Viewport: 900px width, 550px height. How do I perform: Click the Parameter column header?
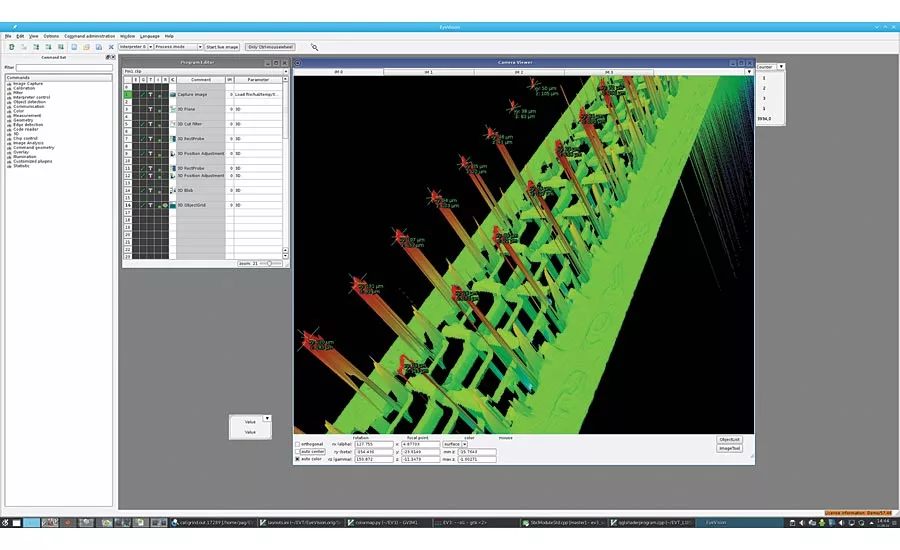(258, 80)
